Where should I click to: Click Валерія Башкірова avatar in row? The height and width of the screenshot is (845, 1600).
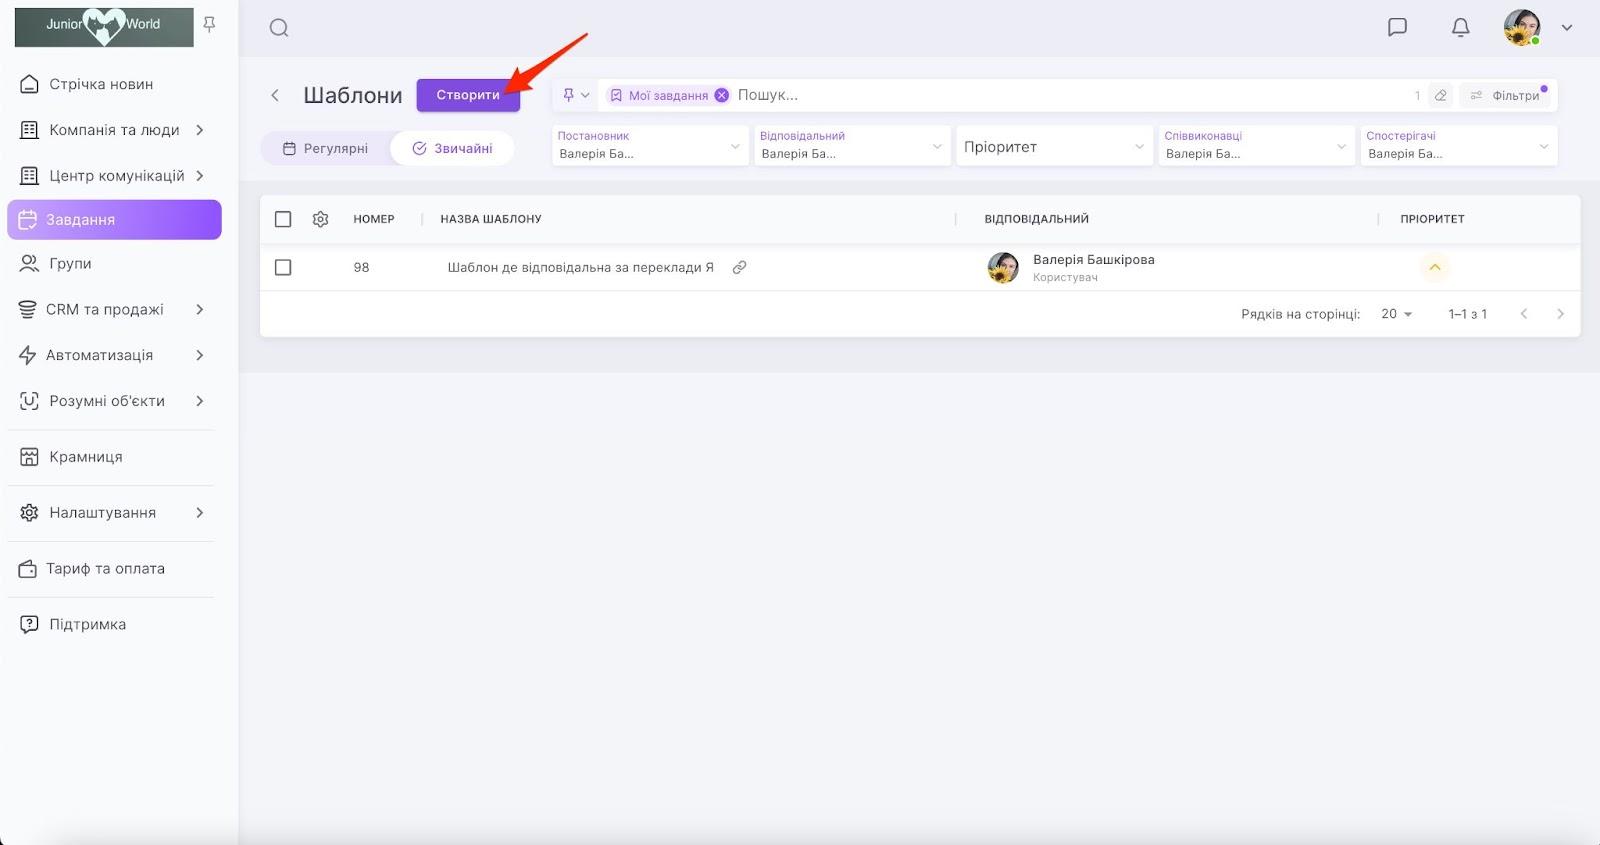point(1003,268)
